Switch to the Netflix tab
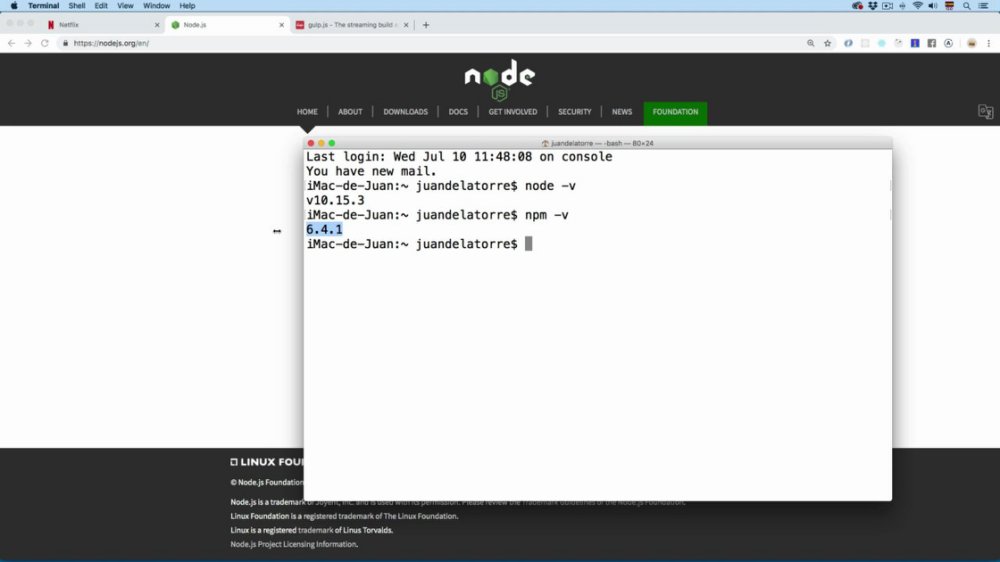The height and width of the screenshot is (562, 1000). (102, 25)
